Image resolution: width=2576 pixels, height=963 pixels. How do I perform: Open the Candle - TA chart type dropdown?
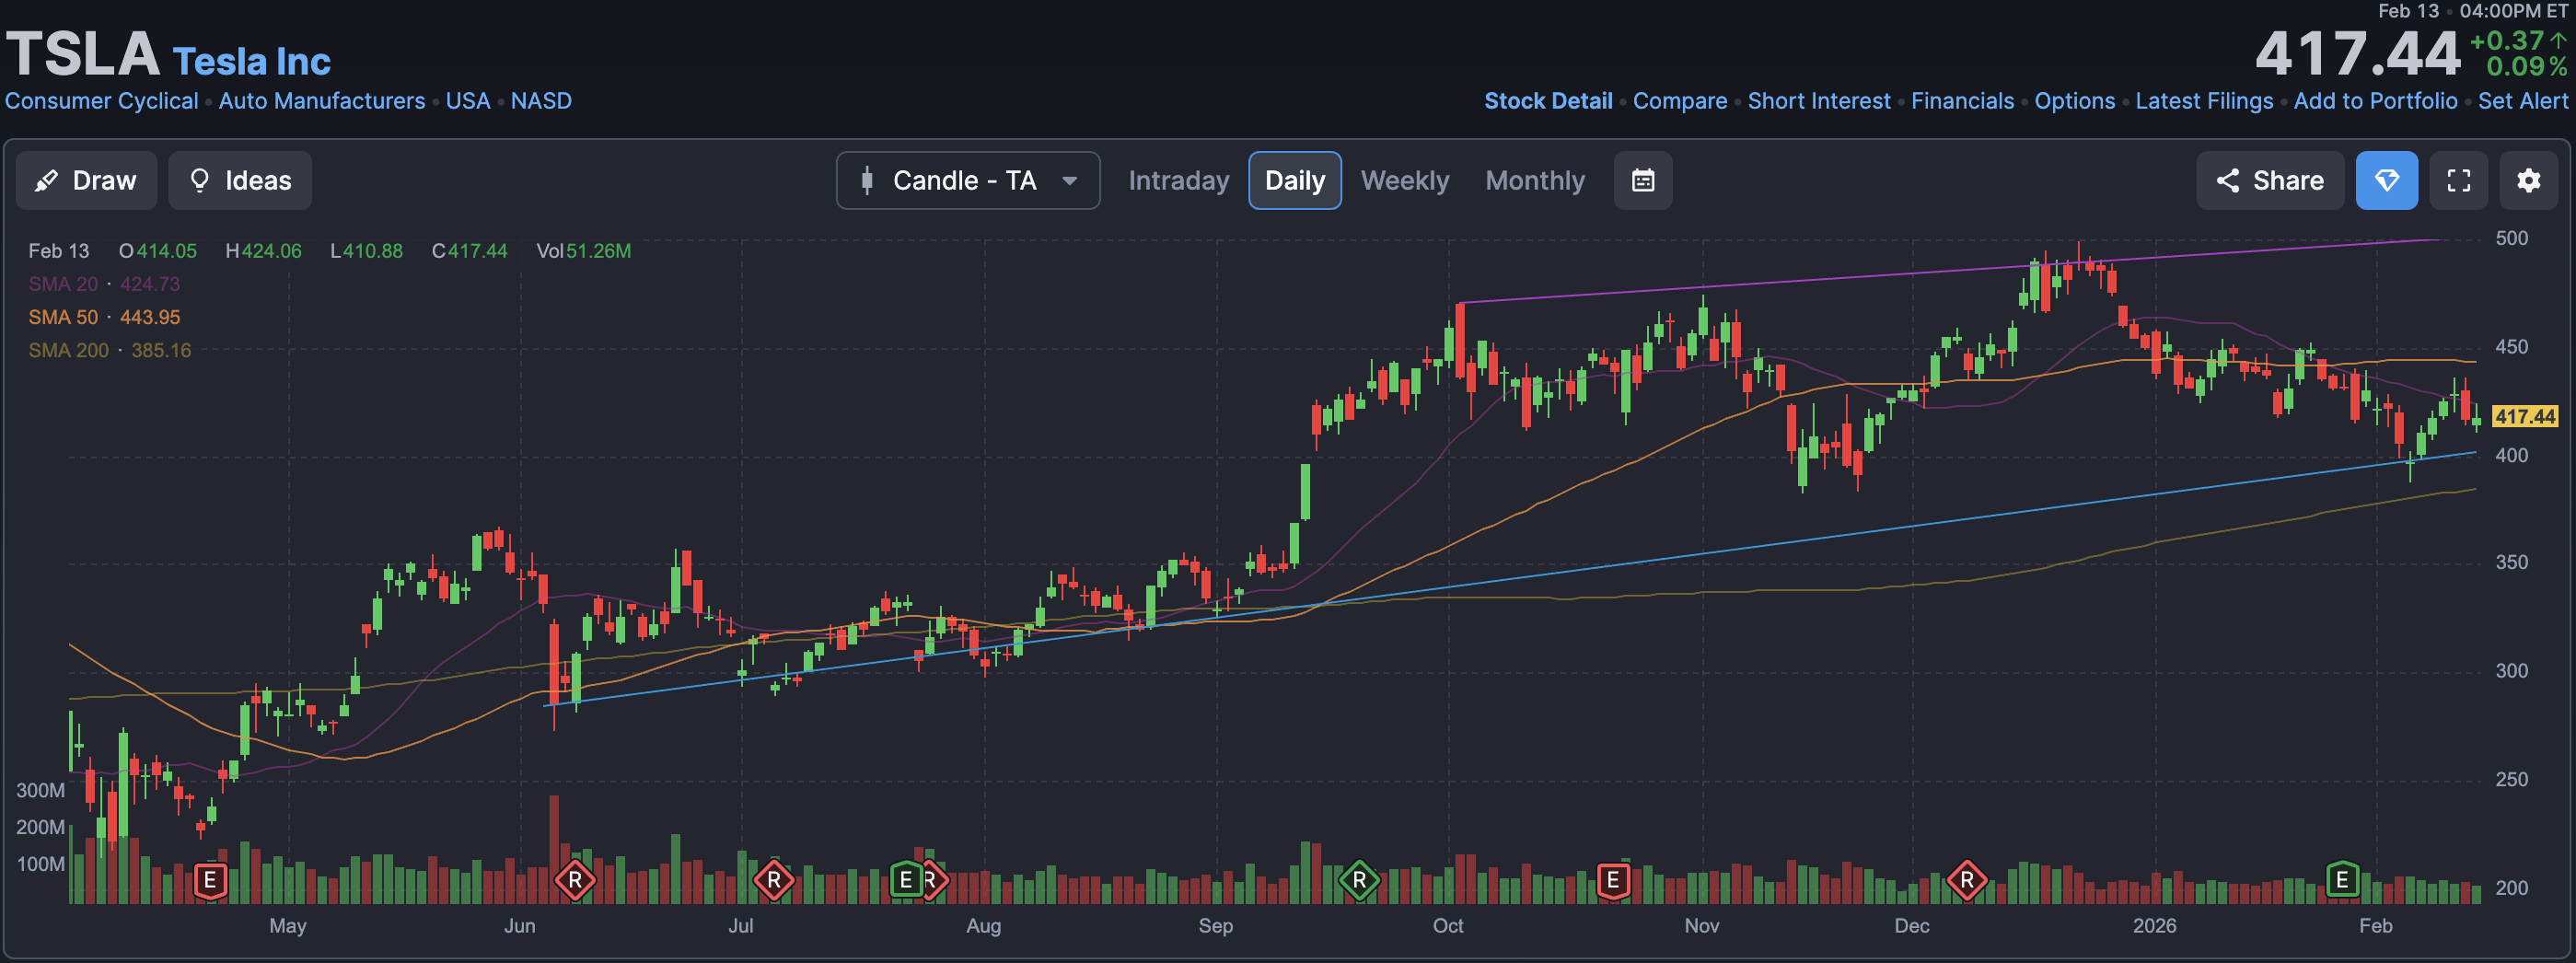968,181
